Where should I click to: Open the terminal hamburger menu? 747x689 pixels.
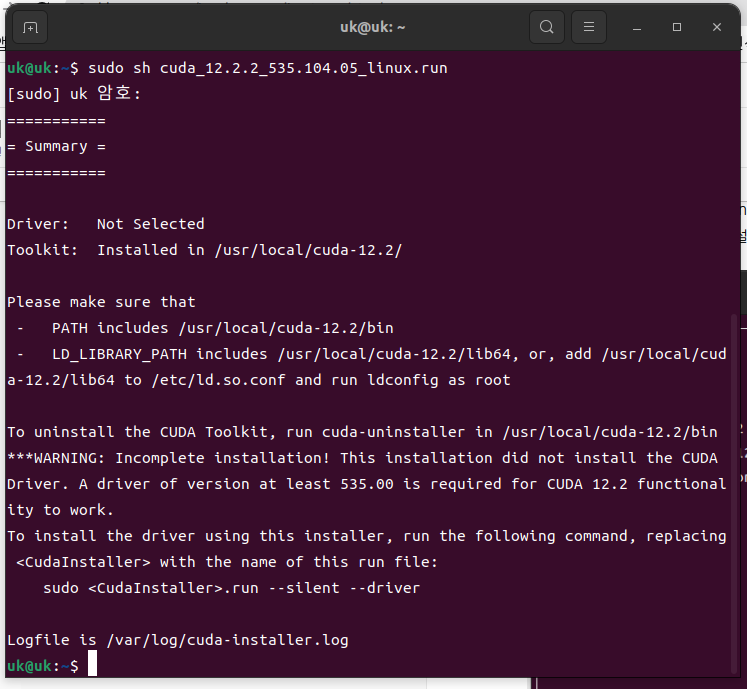(588, 27)
